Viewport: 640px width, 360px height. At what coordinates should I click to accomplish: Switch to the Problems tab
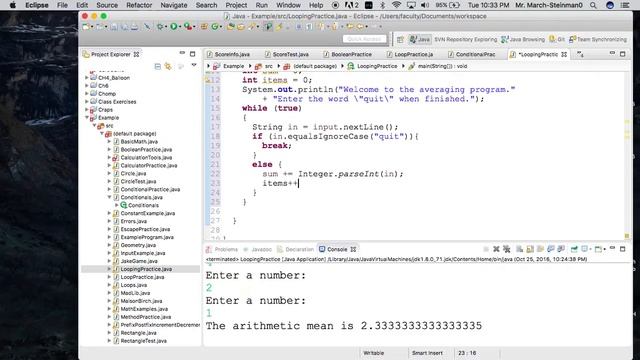point(222,249)
